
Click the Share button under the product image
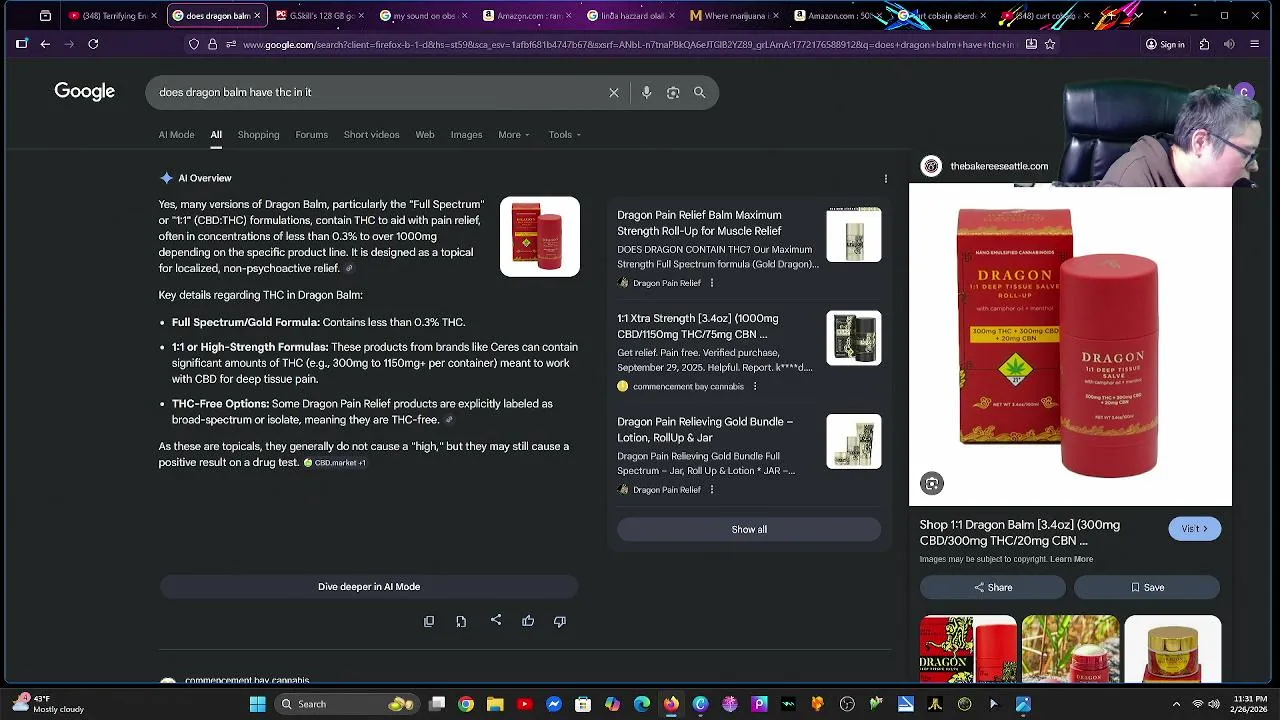[x=993, y=588]
